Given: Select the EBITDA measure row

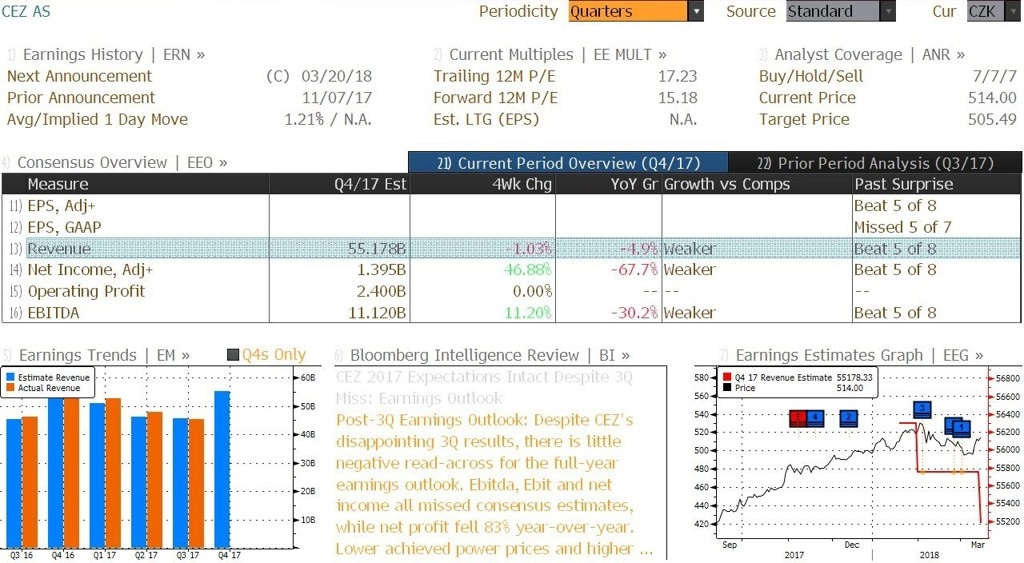Looking at the screenshot, I should coord(511,313).
